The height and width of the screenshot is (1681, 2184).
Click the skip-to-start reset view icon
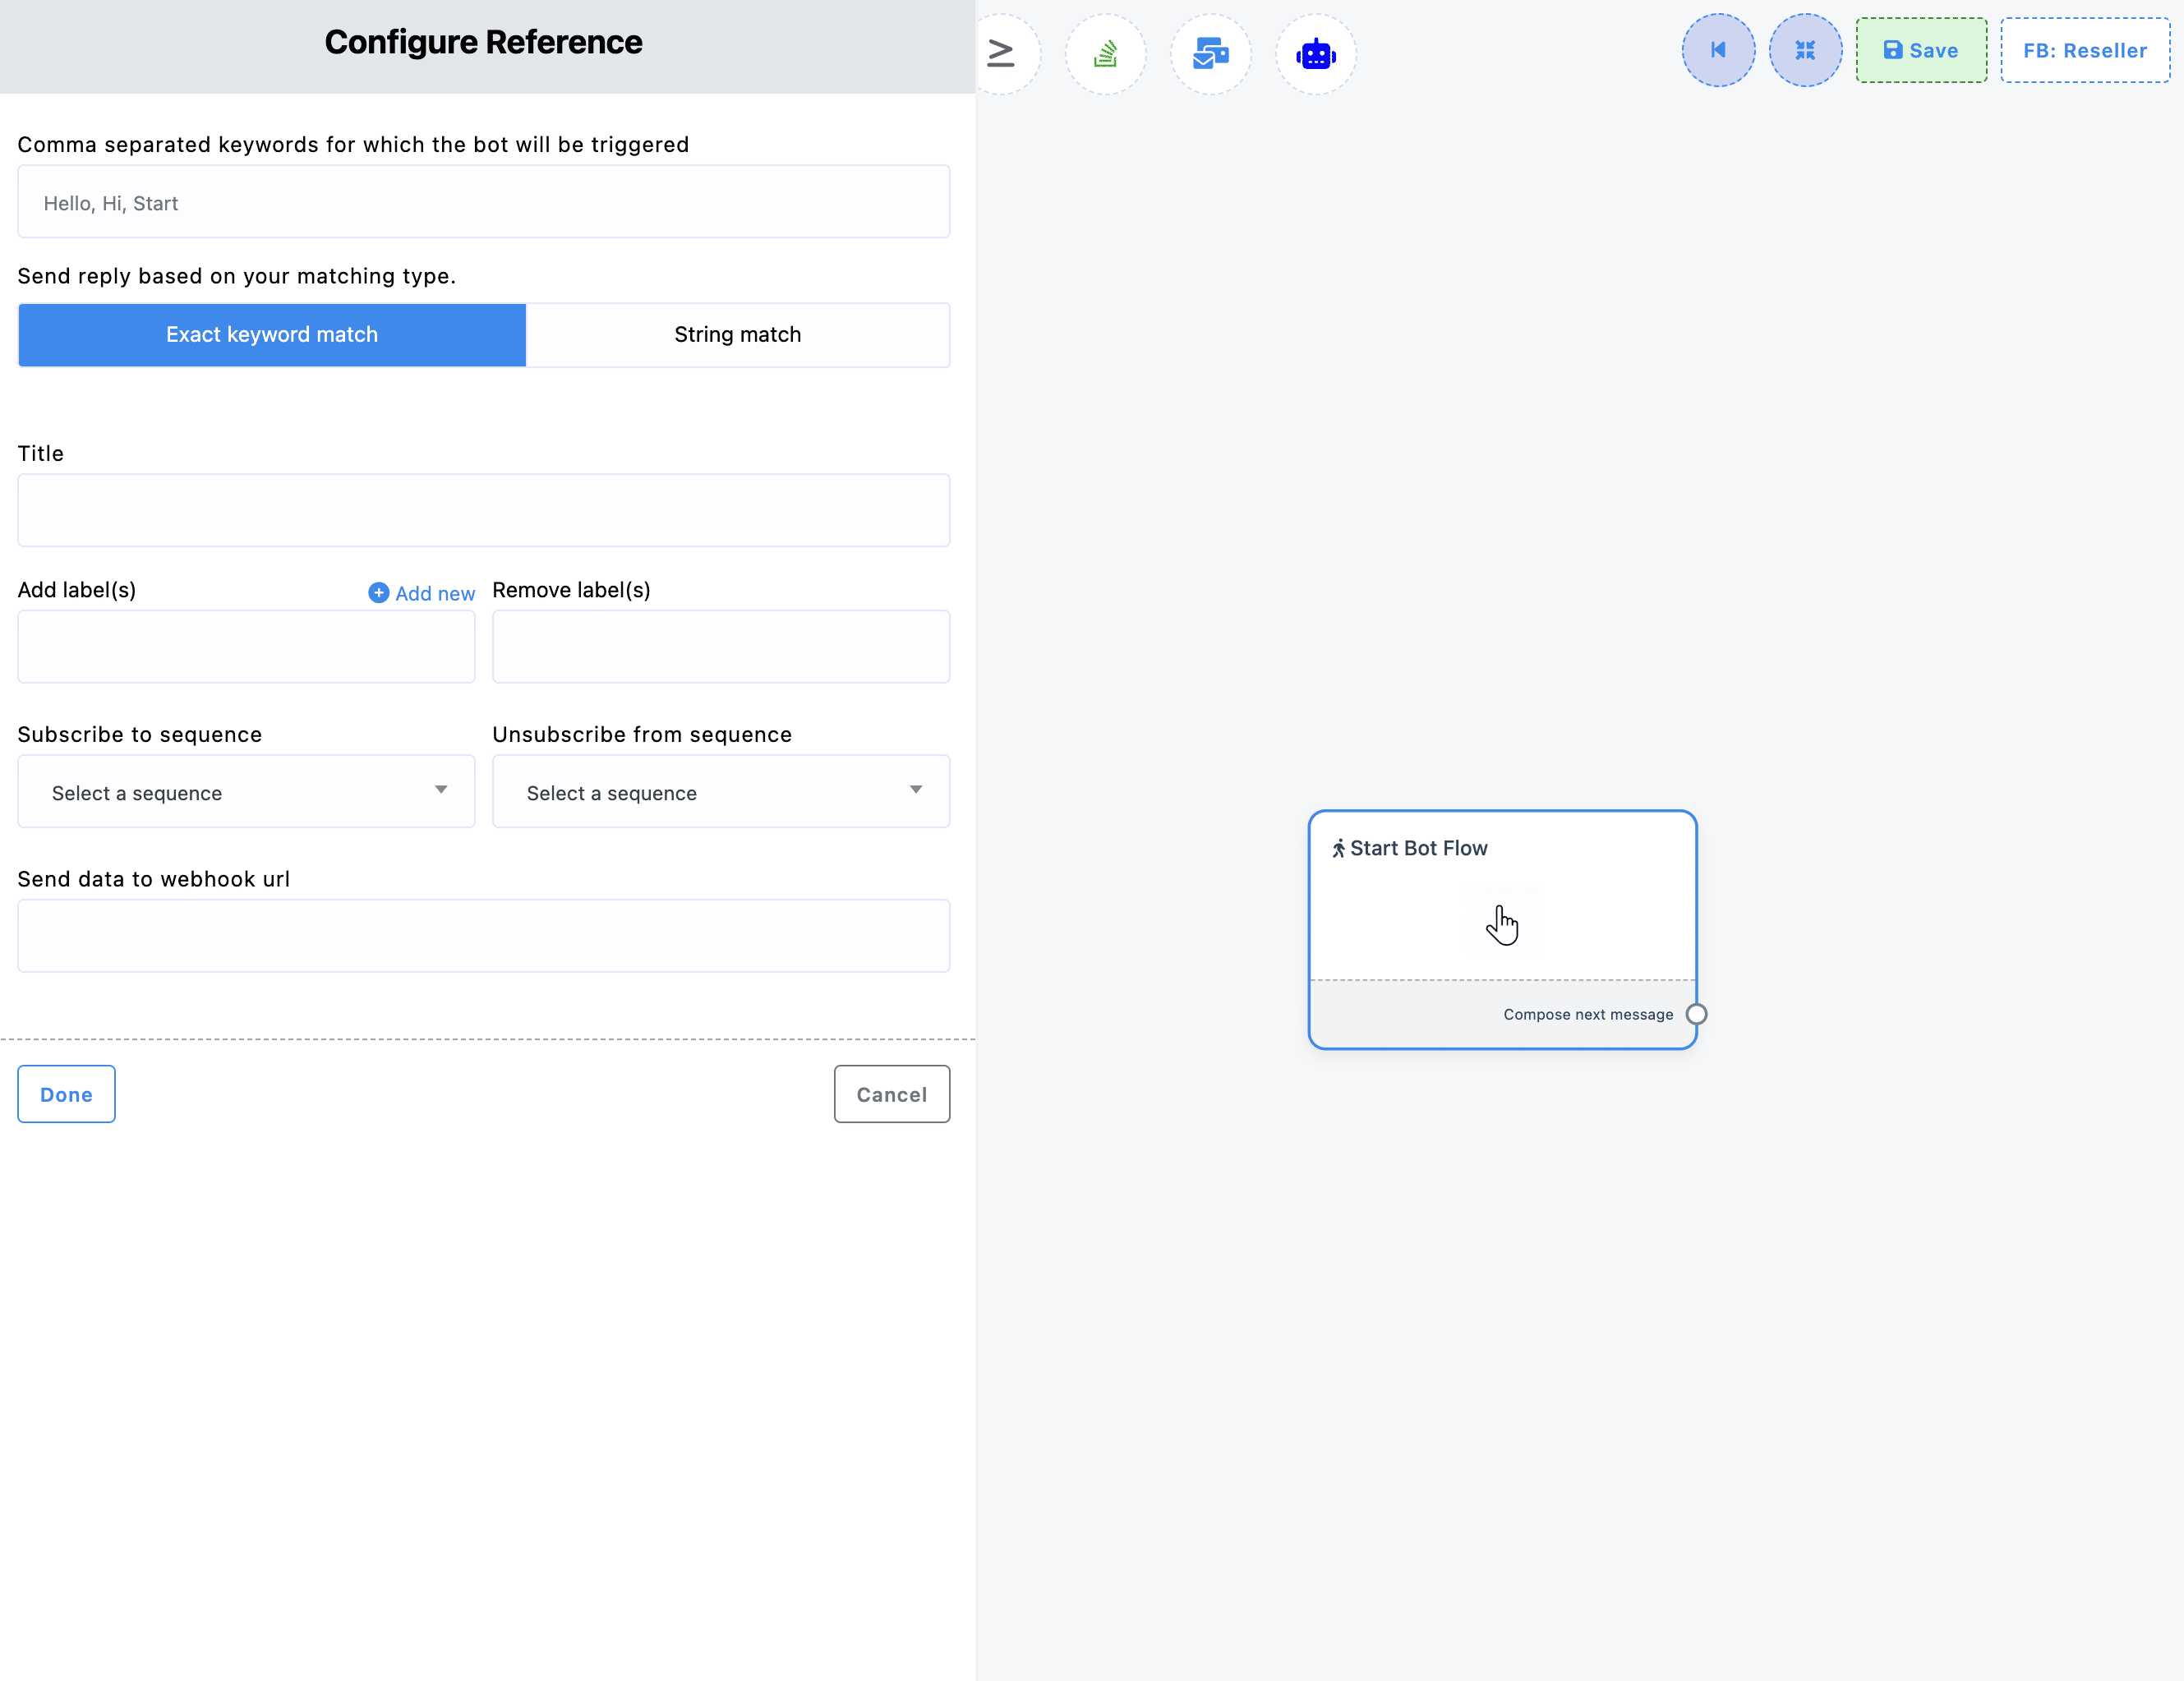pyautogui.click(x=1717, y=50)
